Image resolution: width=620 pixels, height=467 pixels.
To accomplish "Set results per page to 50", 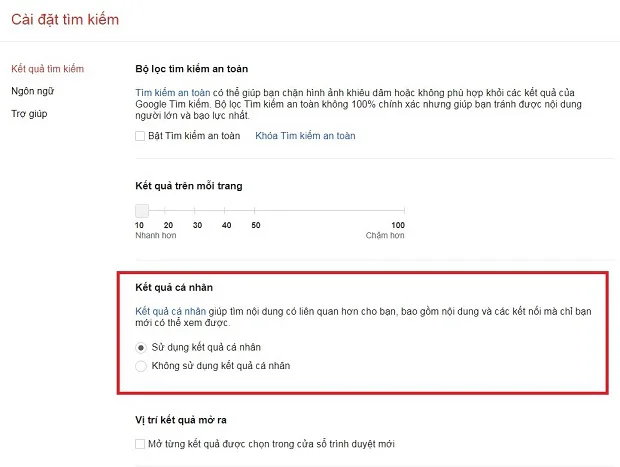I will 254,211.
